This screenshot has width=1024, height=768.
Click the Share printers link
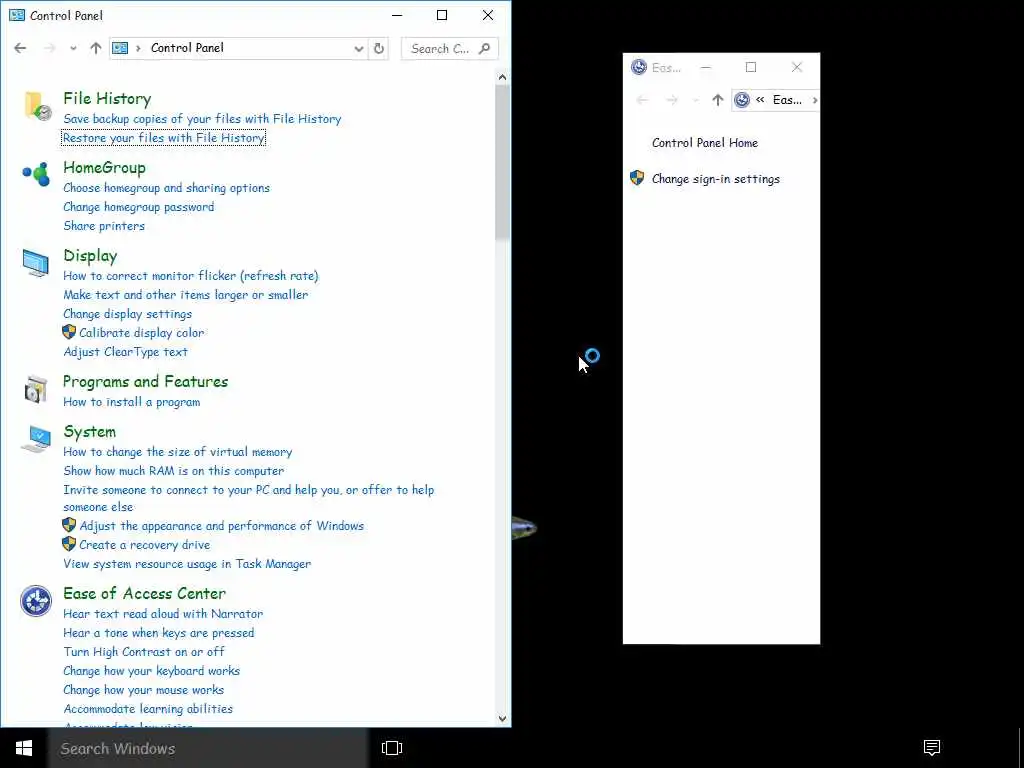[104, 226]
